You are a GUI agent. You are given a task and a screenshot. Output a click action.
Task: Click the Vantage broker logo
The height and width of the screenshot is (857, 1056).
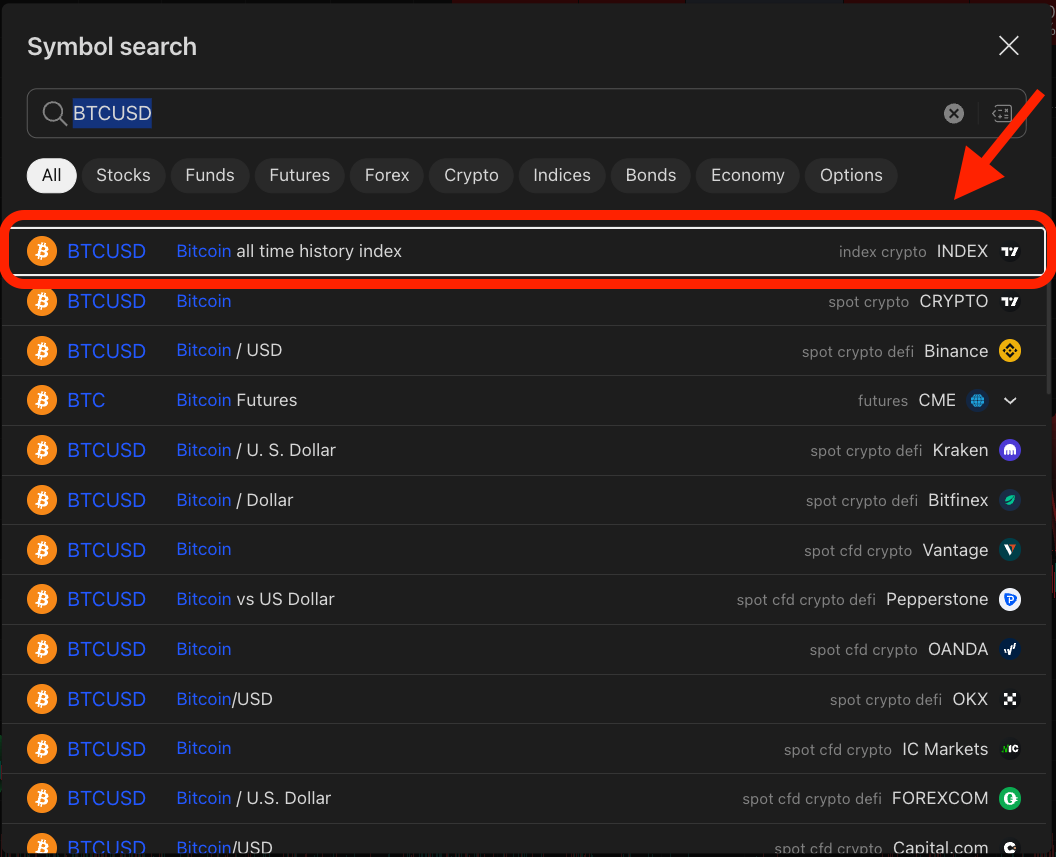coord(1010,549)
